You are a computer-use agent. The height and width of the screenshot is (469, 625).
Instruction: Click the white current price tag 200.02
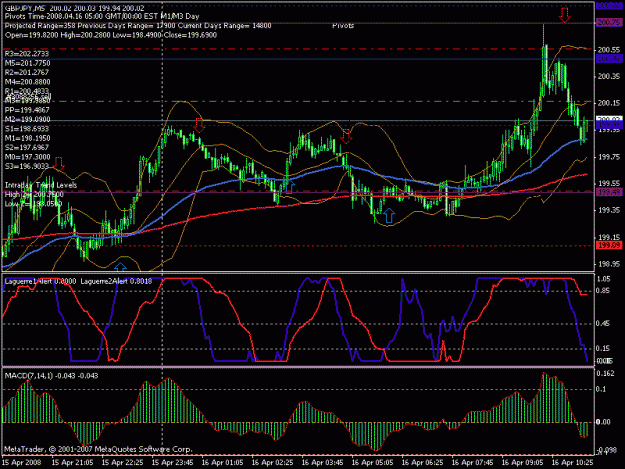click(609, 119)
